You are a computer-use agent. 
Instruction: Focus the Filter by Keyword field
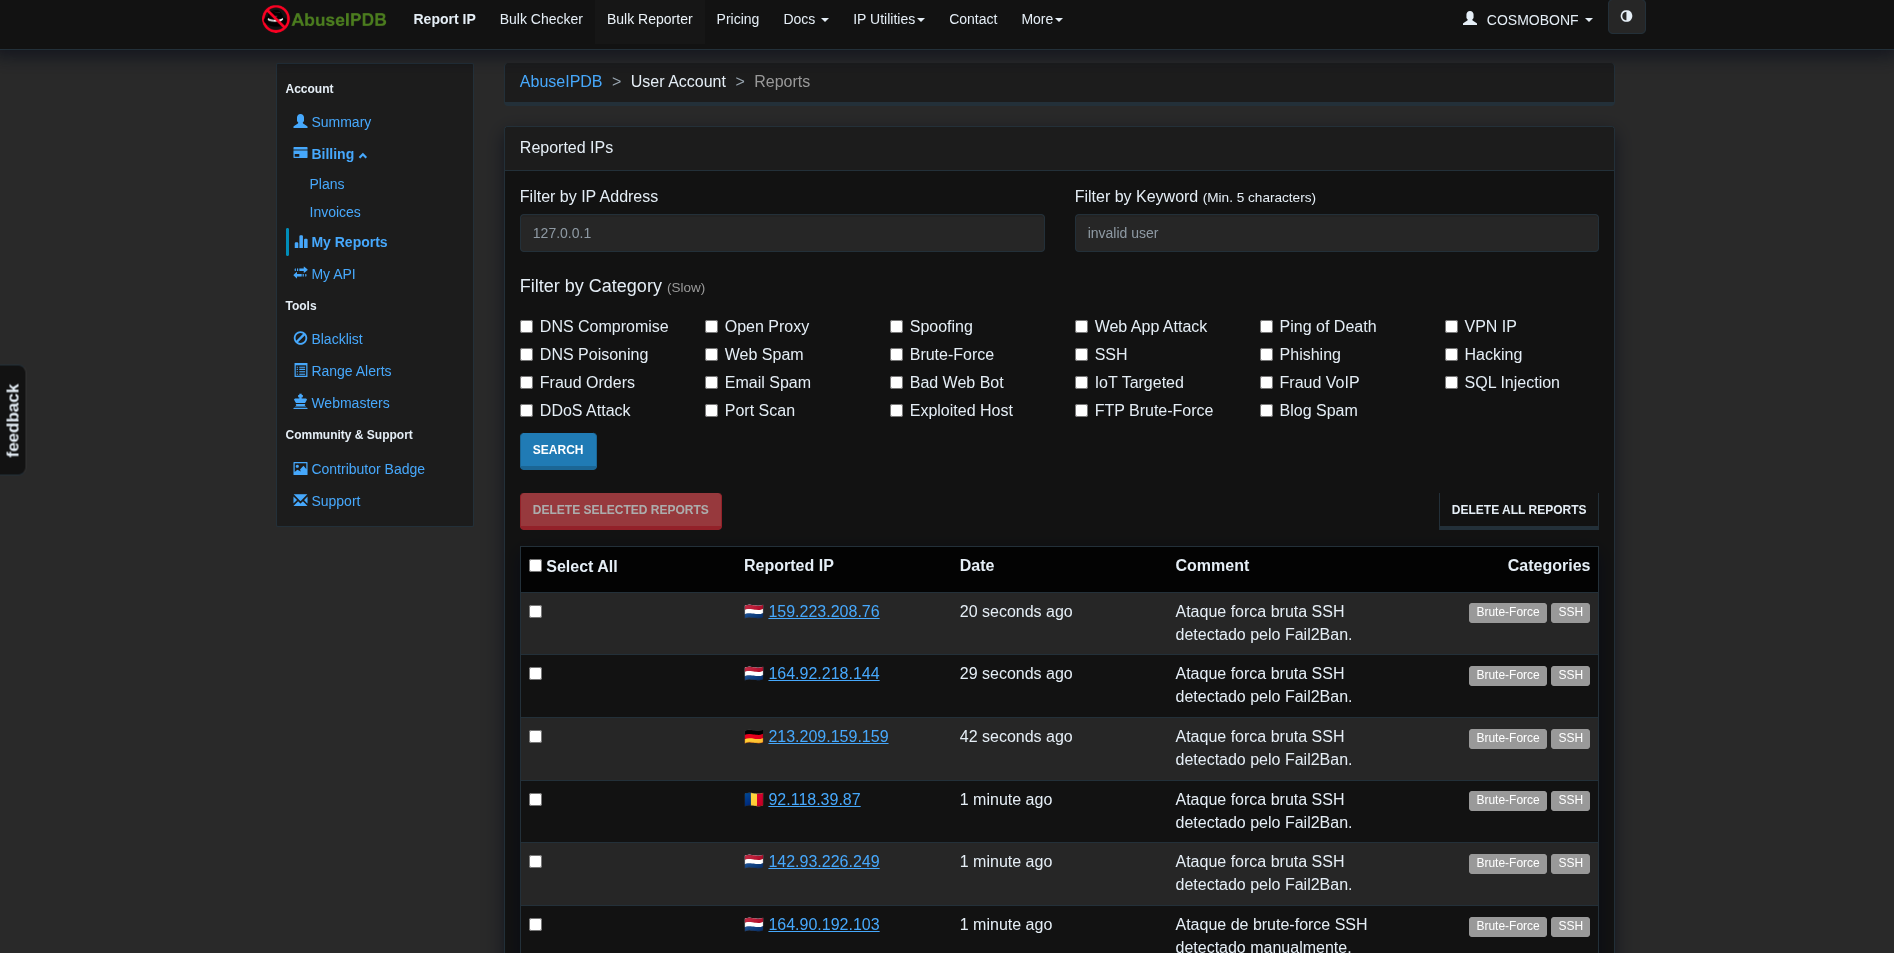tap(1336, 233)
